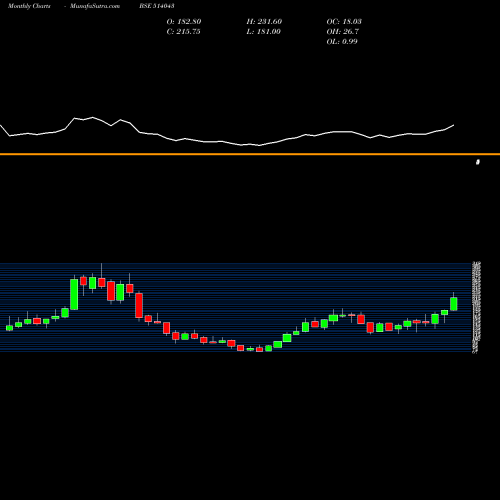
Task: Click the tallest green candlestick in the chart
Action: coord(74,294)
